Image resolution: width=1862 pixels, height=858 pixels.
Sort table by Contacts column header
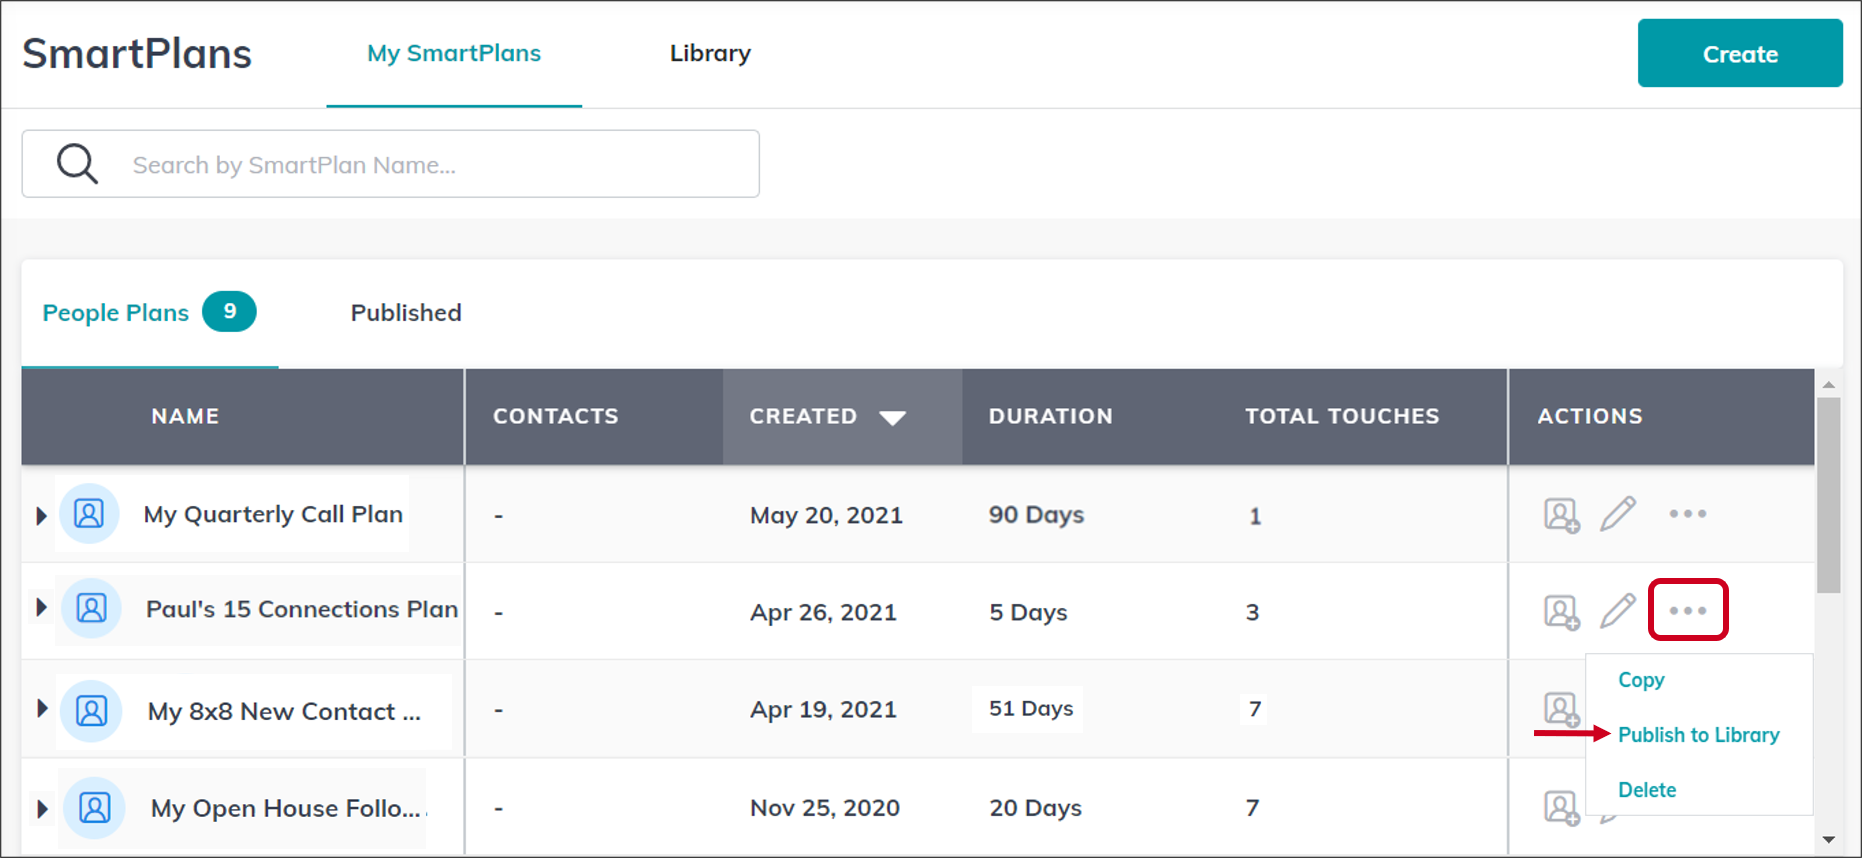coord(556,416)
